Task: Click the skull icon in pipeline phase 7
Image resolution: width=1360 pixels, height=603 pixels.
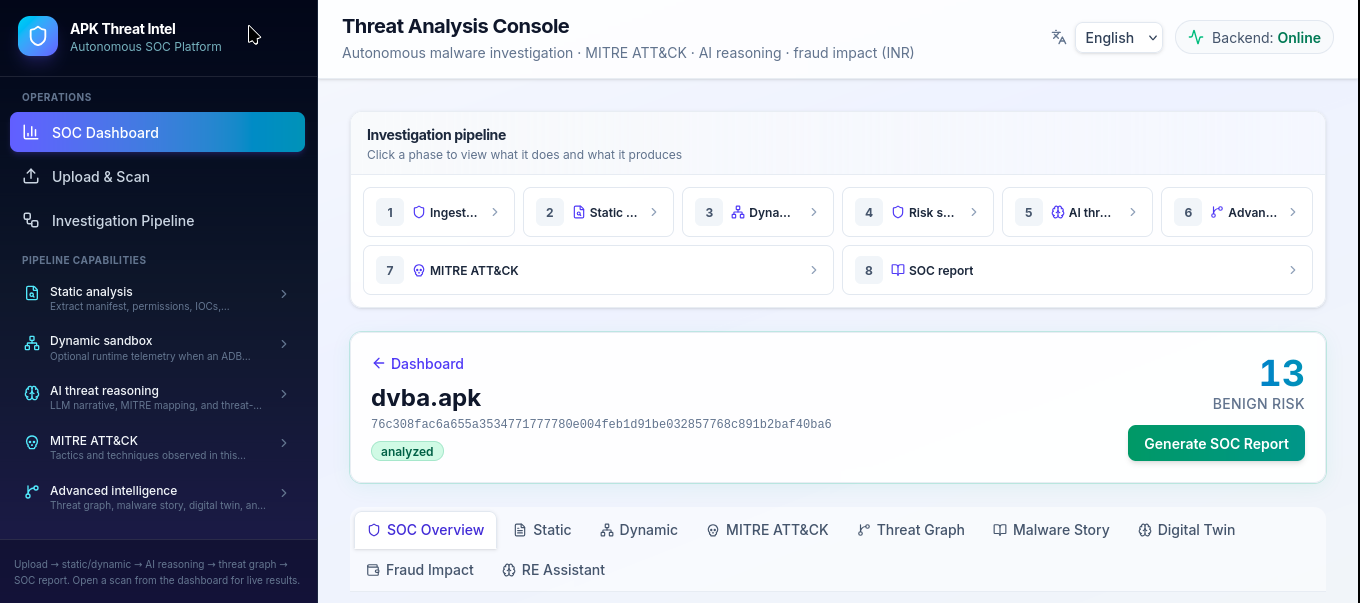Action: pyautogui.click(x=419, y=270)
